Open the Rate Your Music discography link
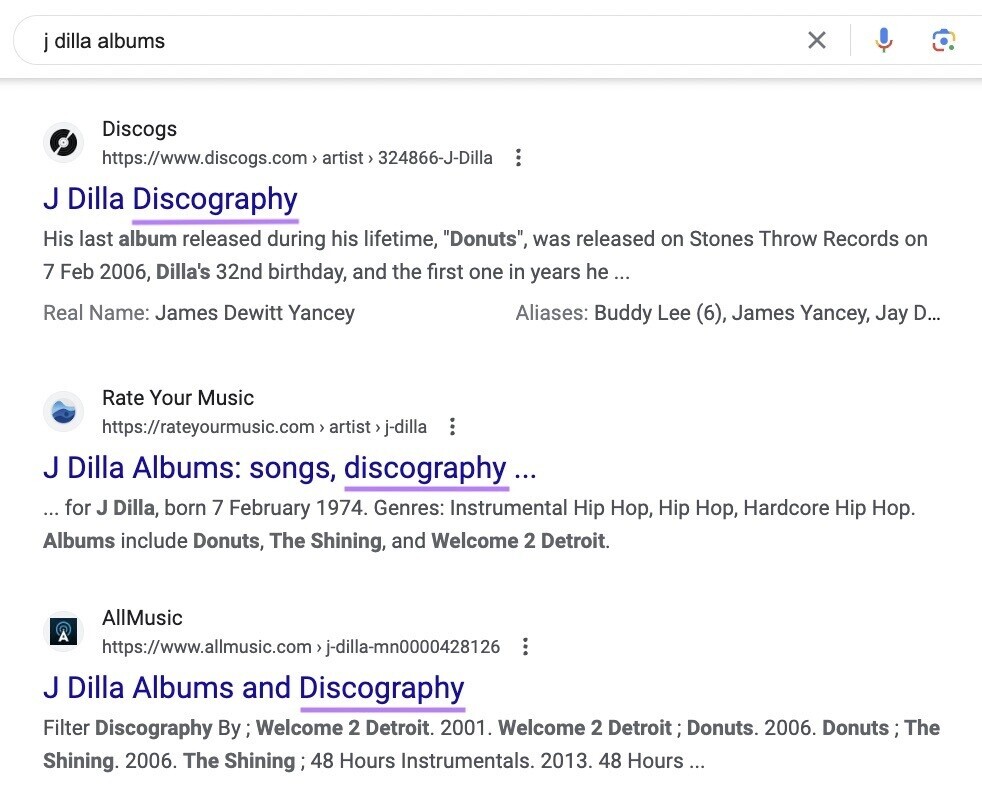Screen dimensions: 982x800 (x=289, y=467)
